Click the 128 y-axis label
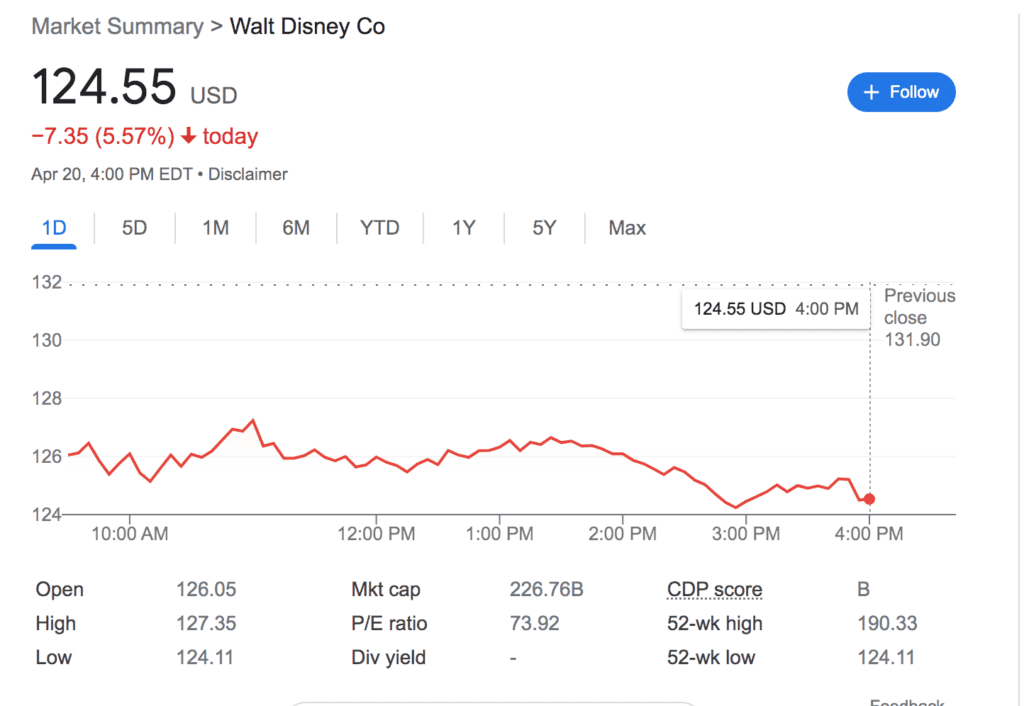 (x=47, y=398)
